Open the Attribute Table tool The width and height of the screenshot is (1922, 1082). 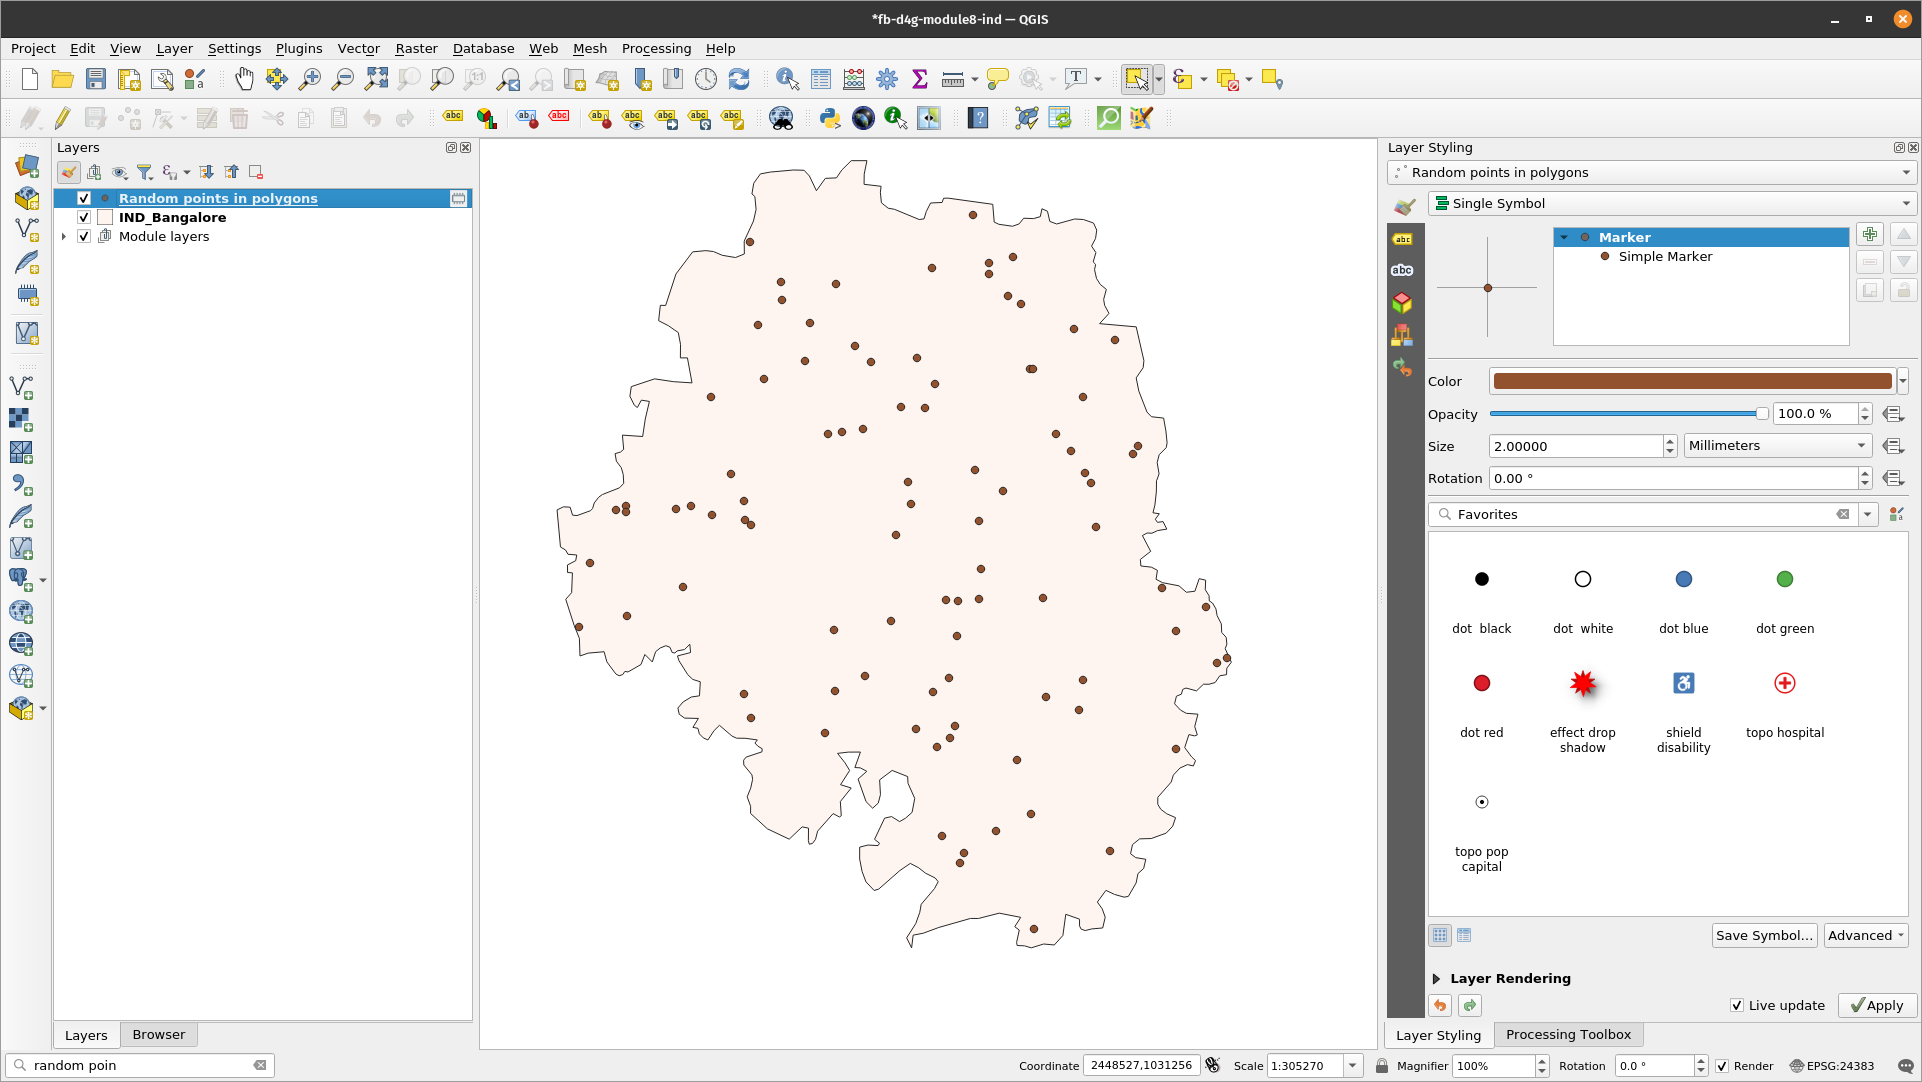click(818, 80)
